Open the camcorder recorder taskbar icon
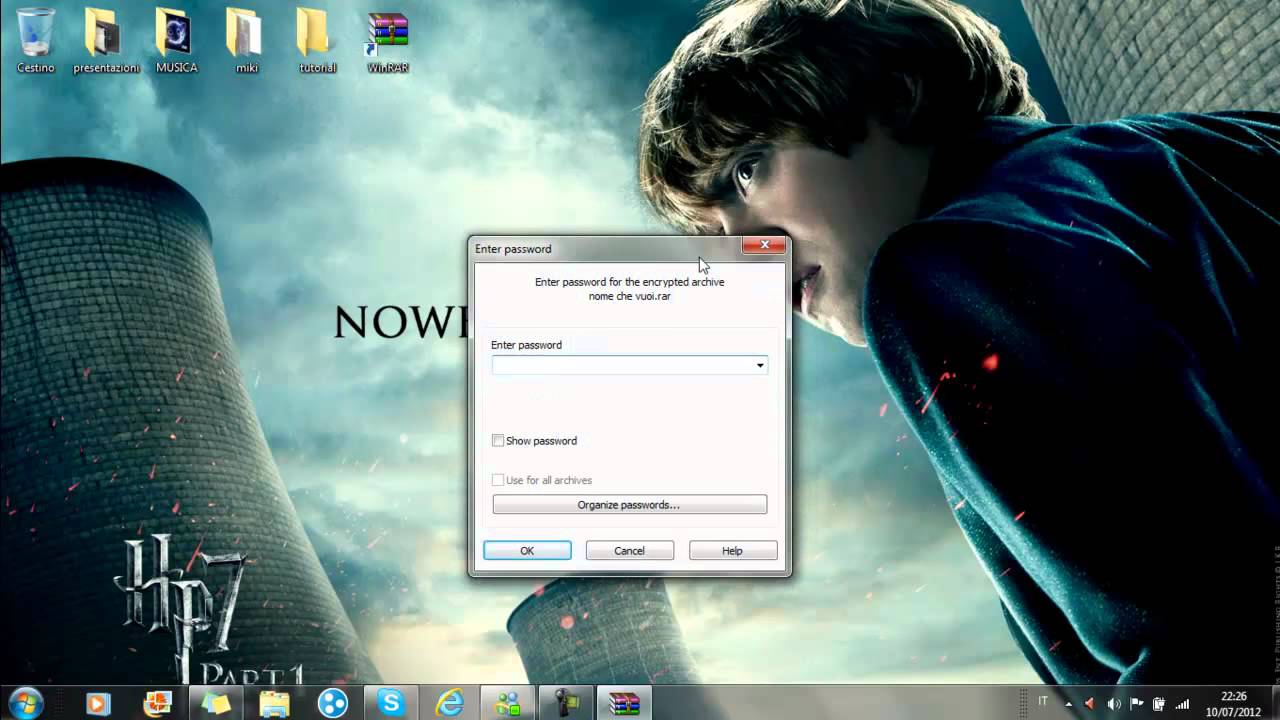The width and height of the screenshot is (1280, 720). click(x=565, y=703)
